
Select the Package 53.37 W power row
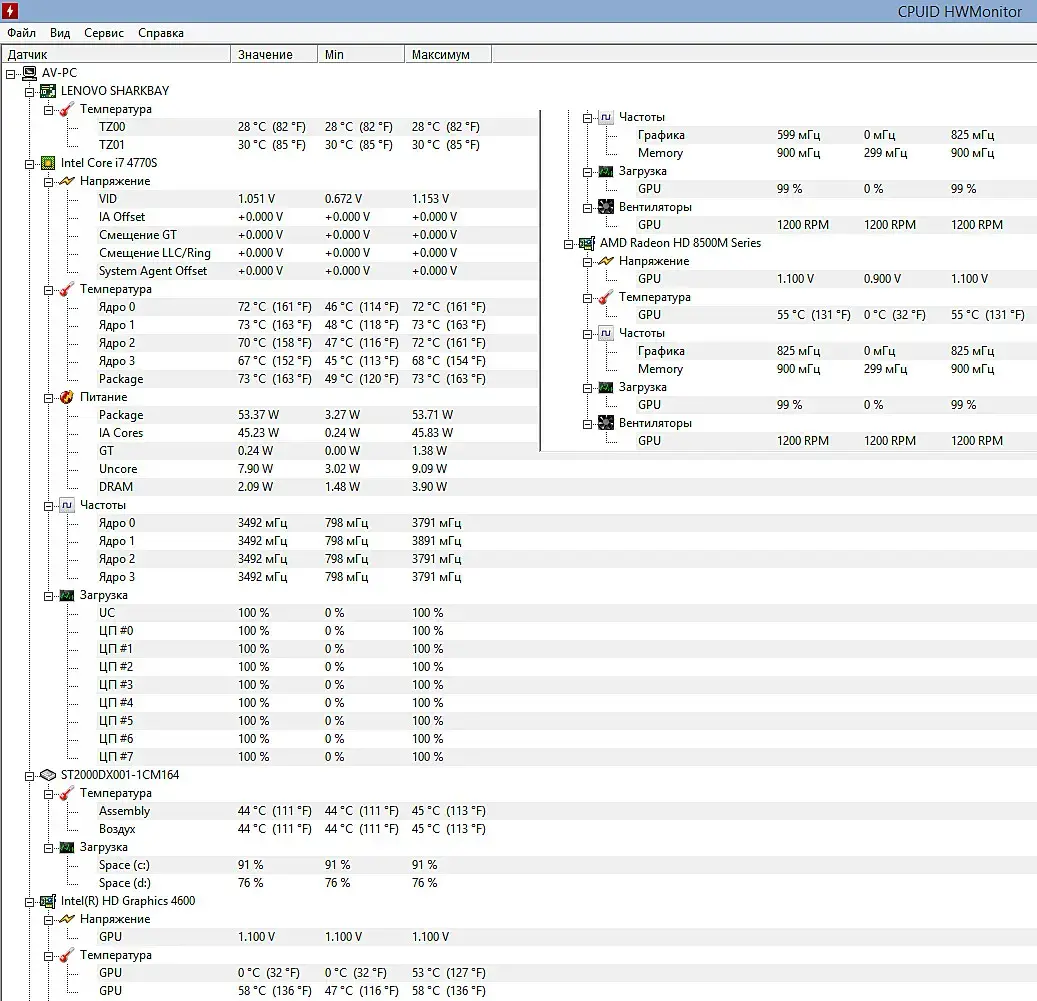tap(317, 415)
